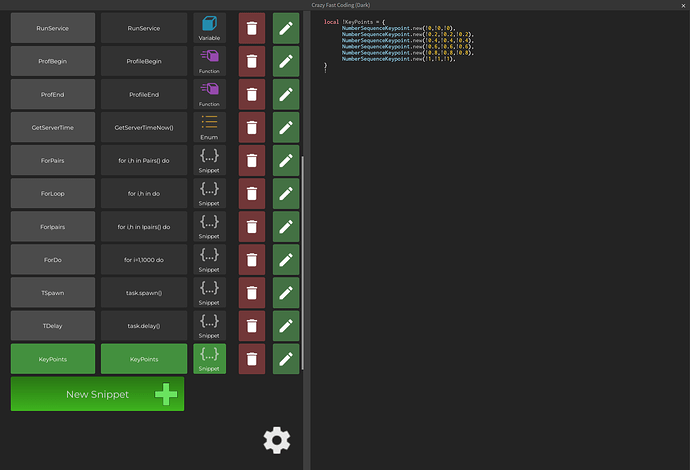Close the Crazy Fast Coding window
The height and width of the screenshot is (470, 690).
683,5
